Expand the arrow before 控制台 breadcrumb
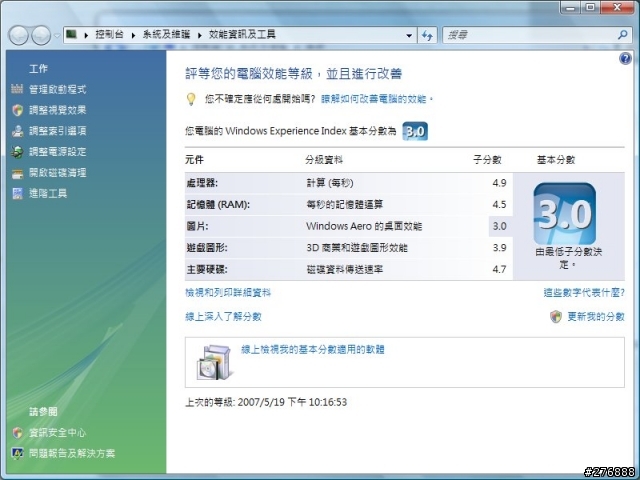640x480 pixels. tap(86, 35)
